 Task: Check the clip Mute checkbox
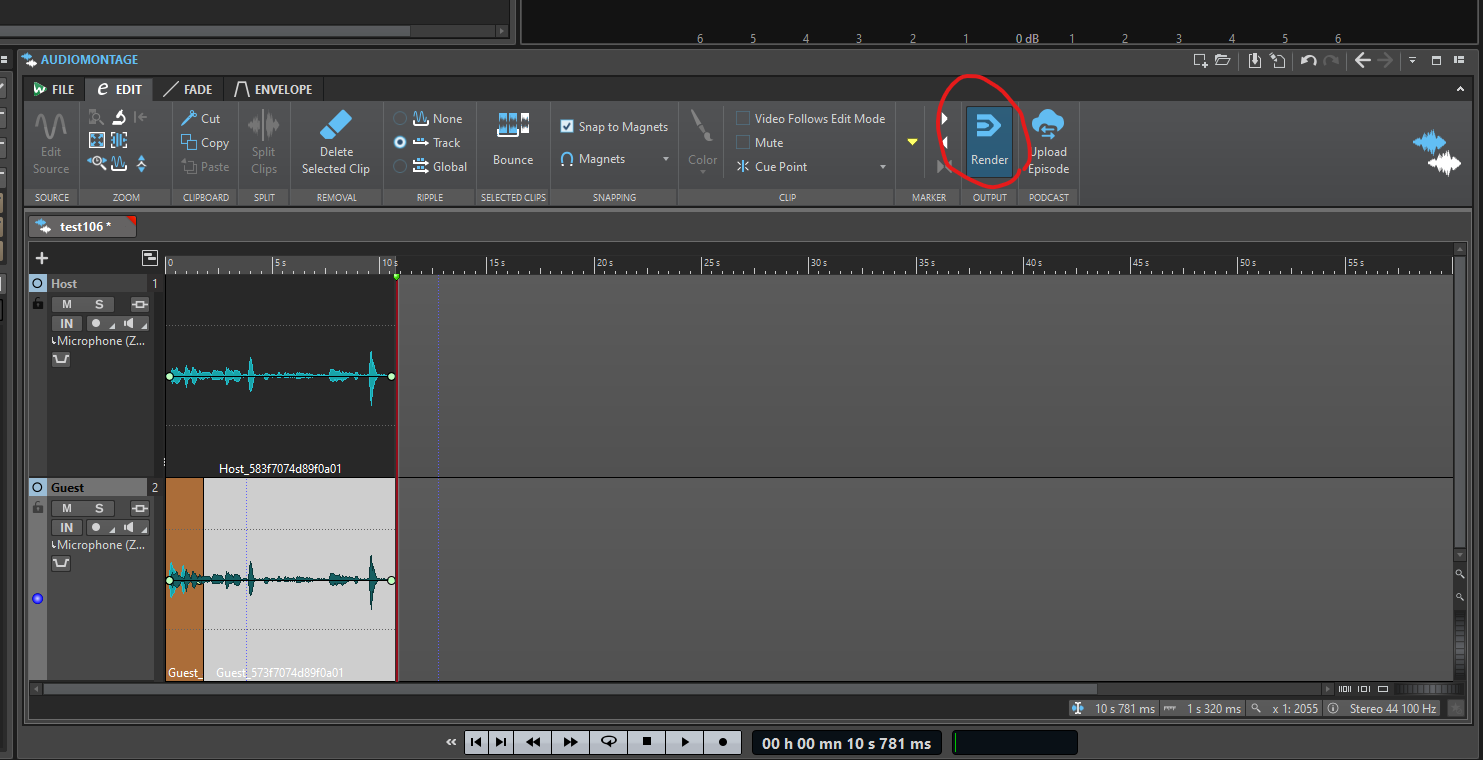[743, 143]
